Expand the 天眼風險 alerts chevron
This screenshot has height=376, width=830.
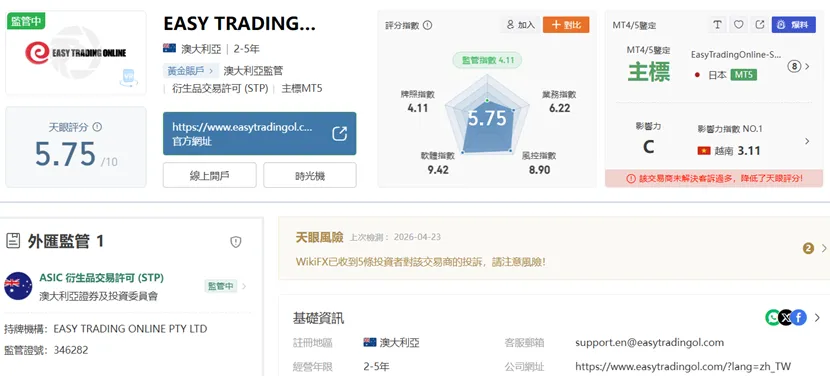point(824,248)
